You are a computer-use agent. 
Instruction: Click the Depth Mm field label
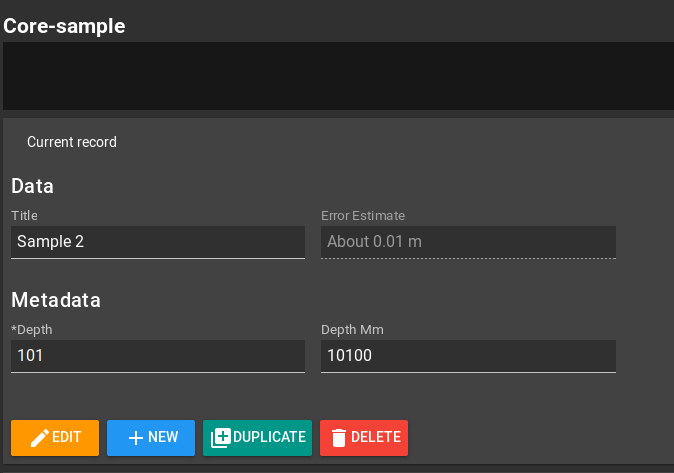click(x=352, y=329)
